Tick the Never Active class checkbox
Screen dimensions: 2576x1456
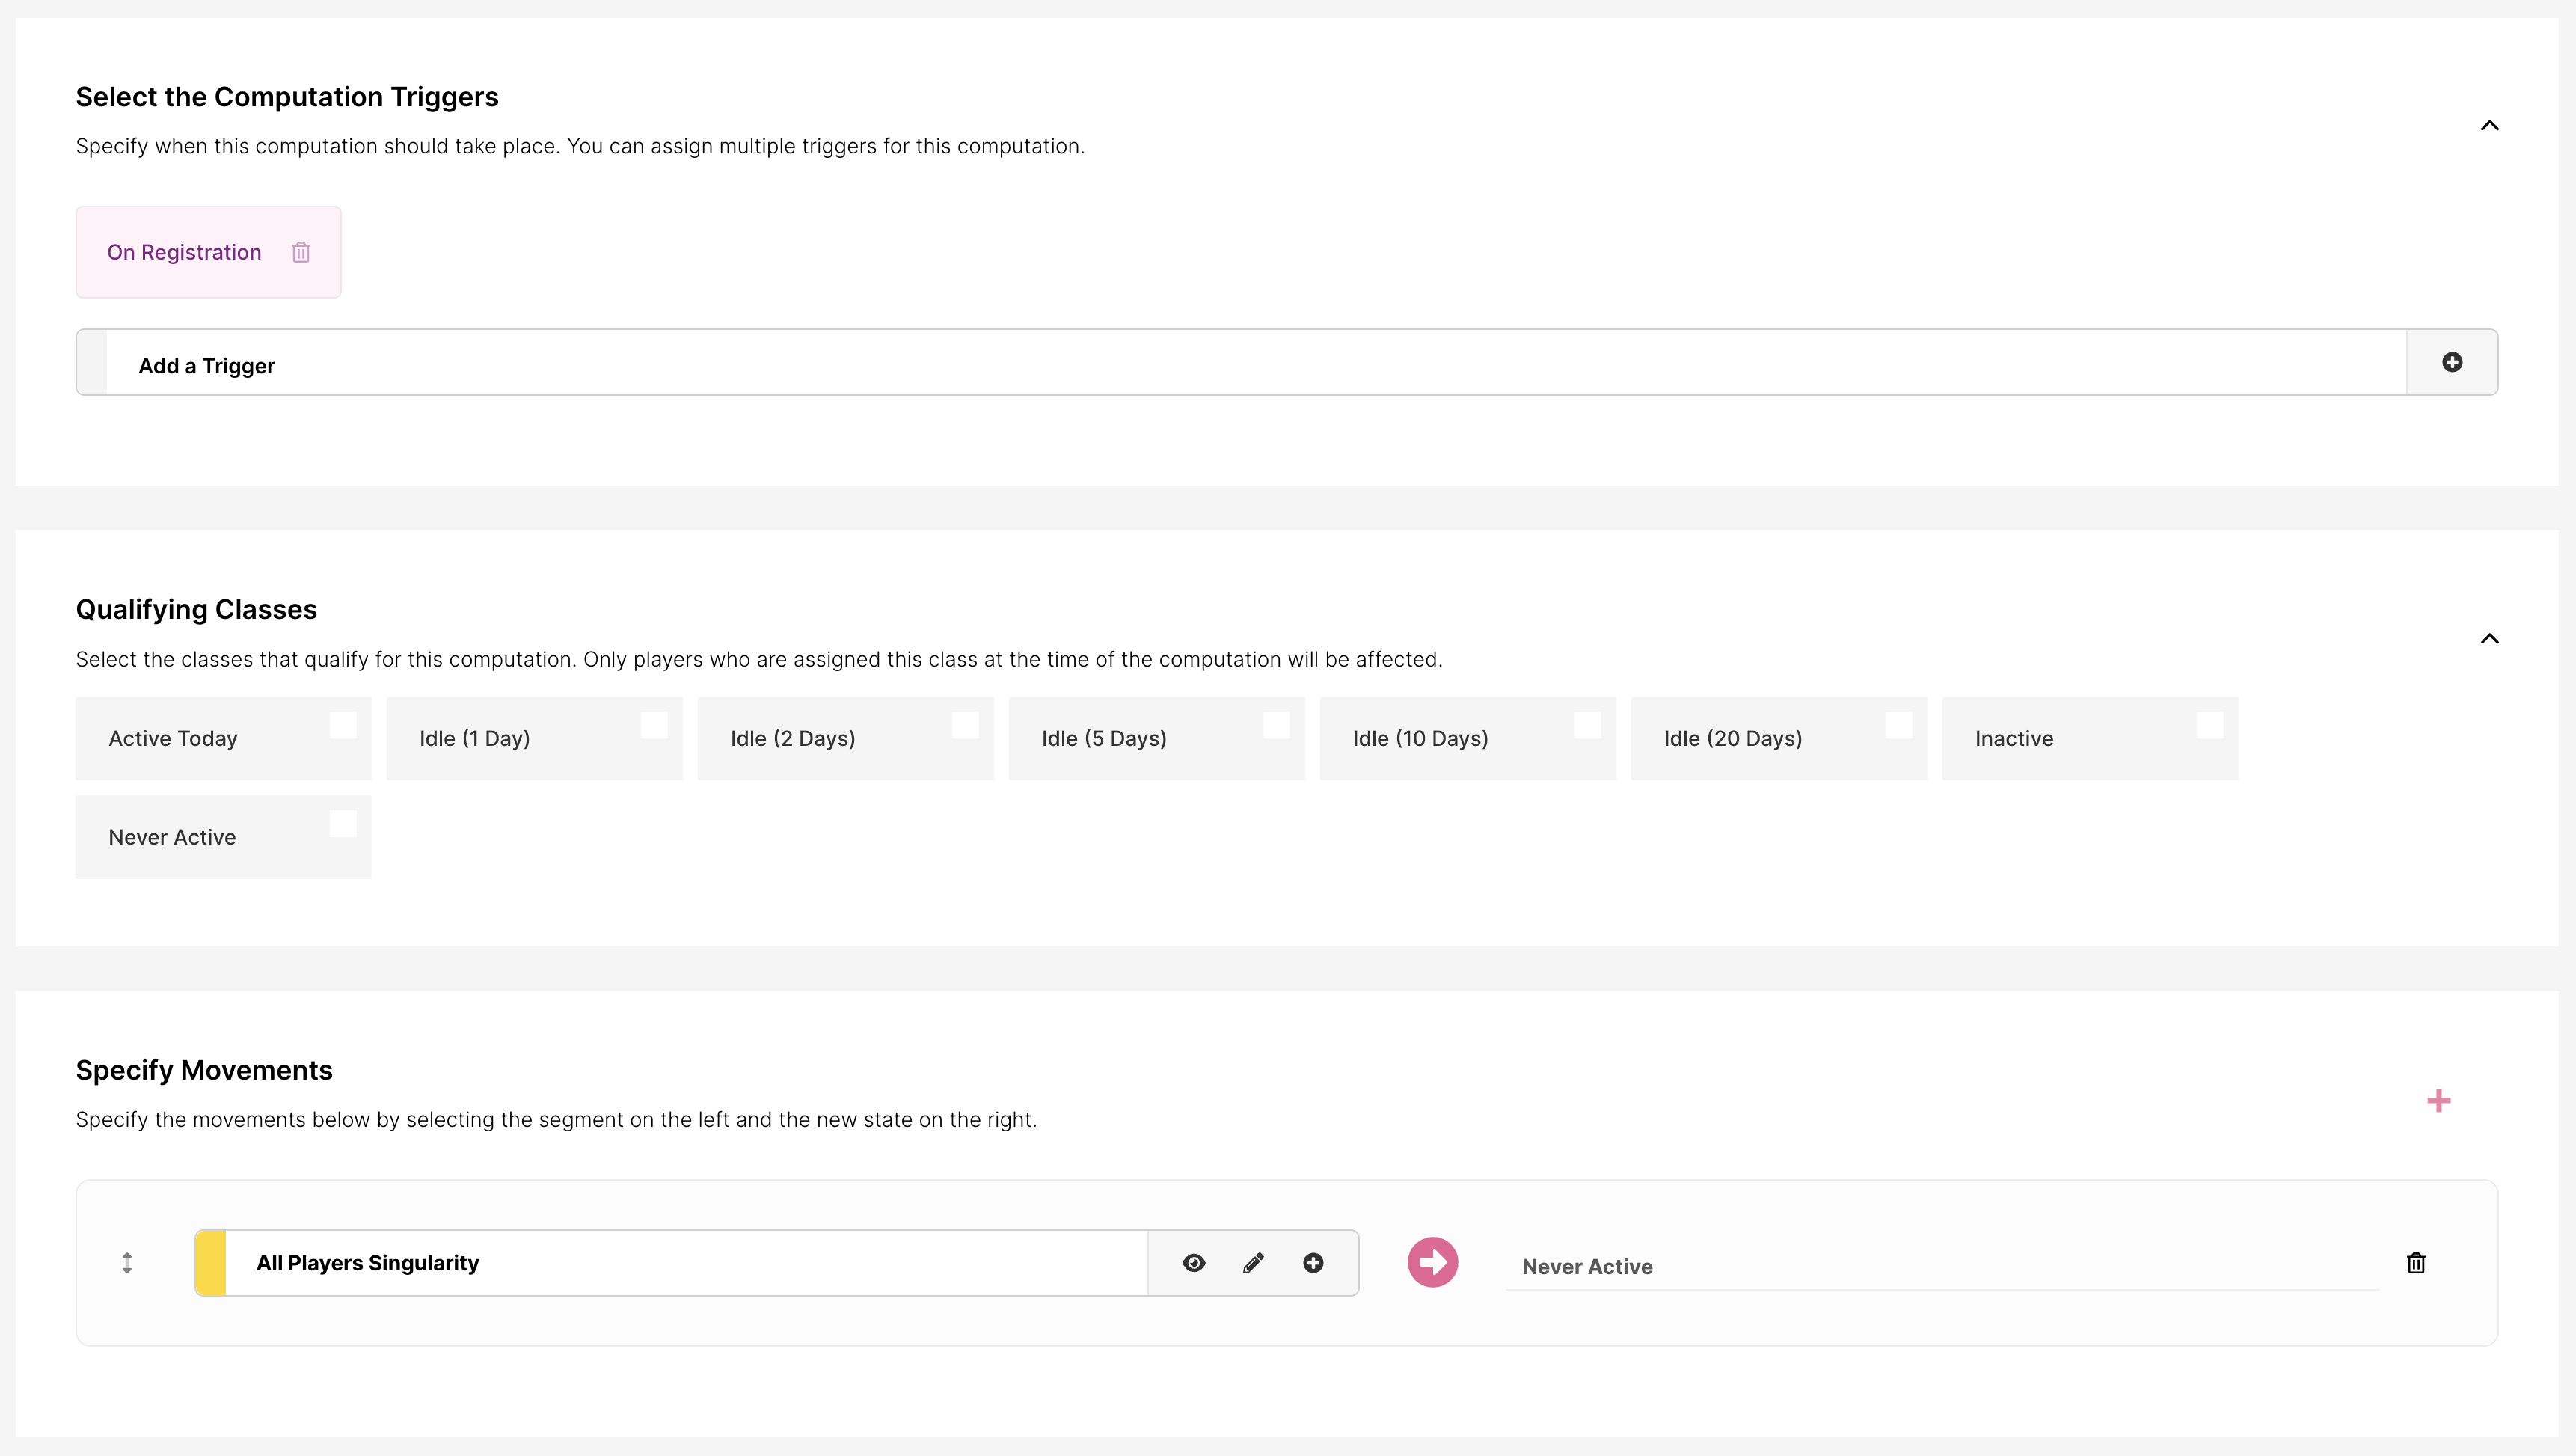tap(343, 824)
